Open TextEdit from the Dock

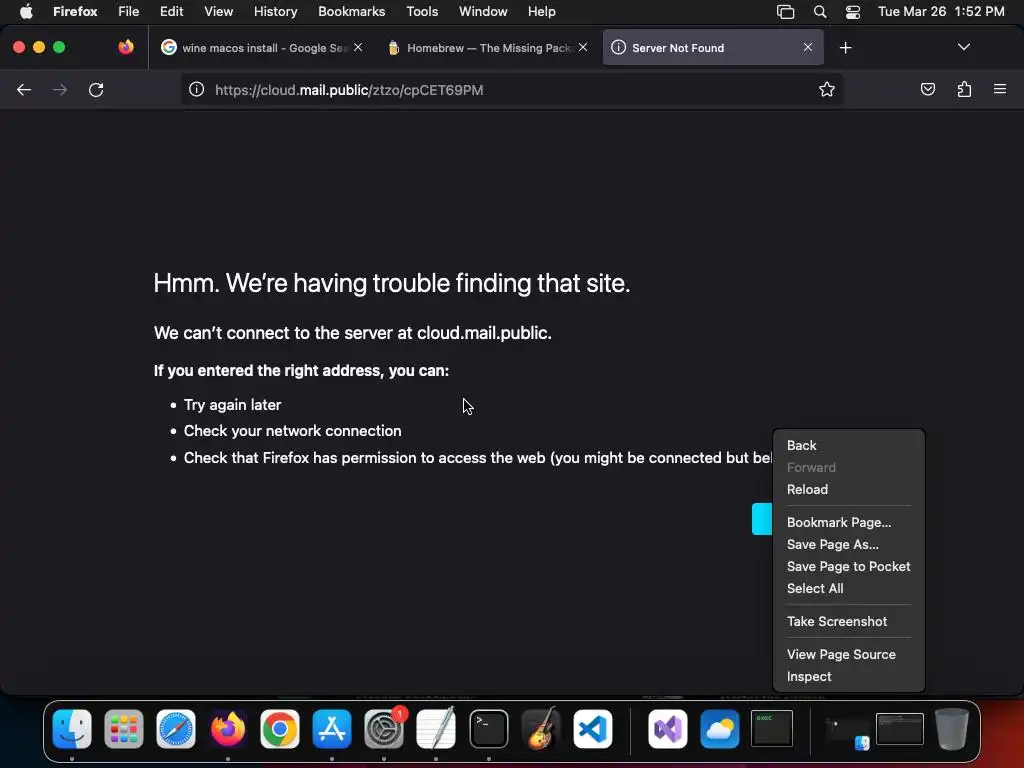point(436,729)
